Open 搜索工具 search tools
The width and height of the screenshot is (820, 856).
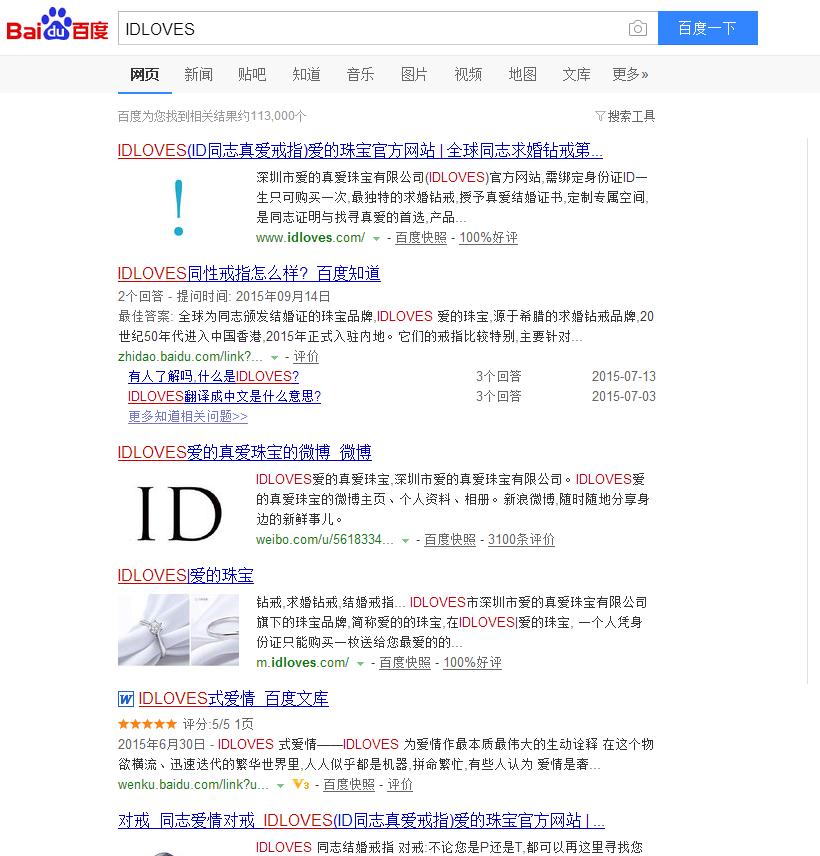tap(631, 116)
